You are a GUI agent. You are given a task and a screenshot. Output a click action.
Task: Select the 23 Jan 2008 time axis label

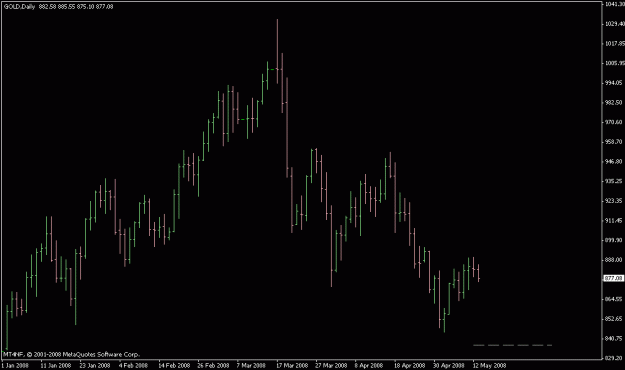tap(95, 365)
